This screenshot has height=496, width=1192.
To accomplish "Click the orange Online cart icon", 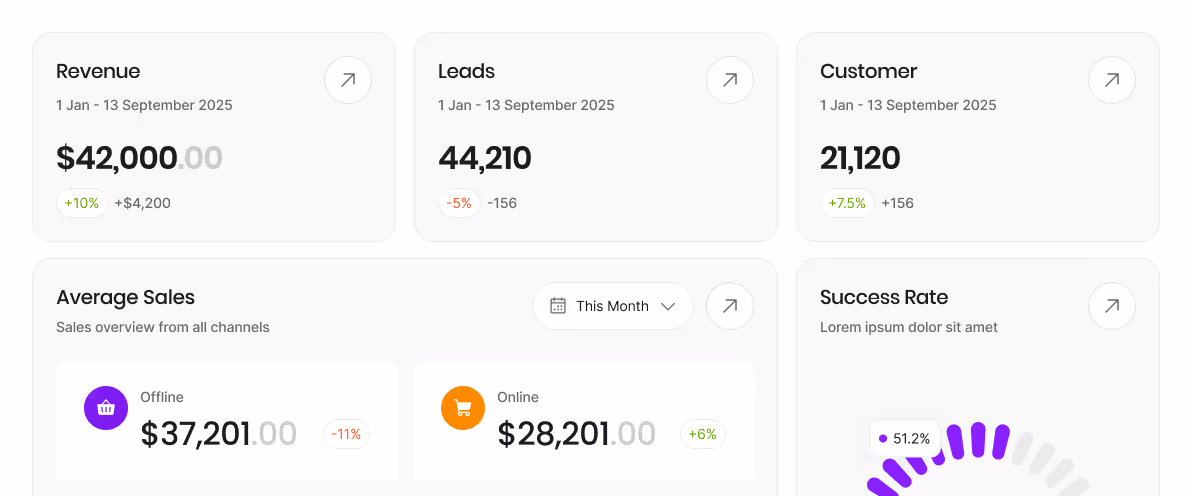I will tap(463, 408).
